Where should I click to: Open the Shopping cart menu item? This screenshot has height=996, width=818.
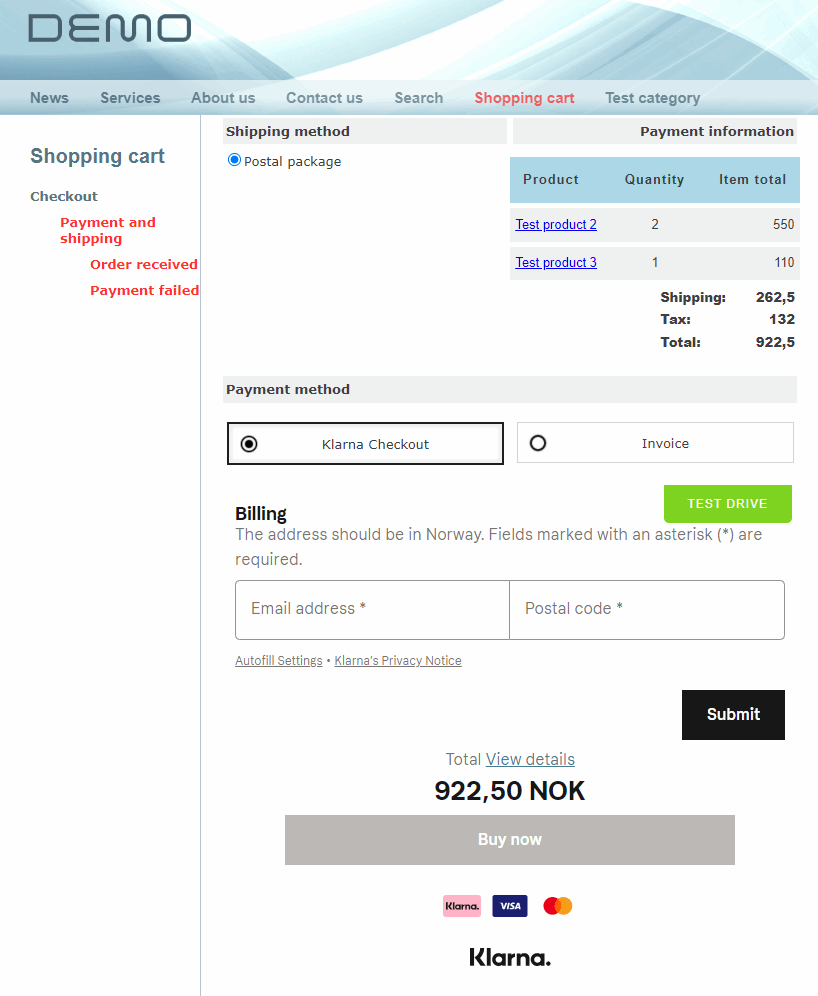pyautogui.click(x=524, y=98)
